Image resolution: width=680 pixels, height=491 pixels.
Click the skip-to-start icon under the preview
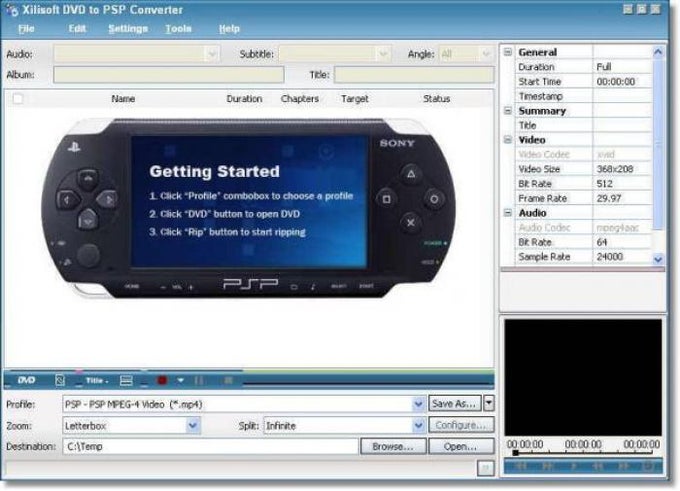520,466
